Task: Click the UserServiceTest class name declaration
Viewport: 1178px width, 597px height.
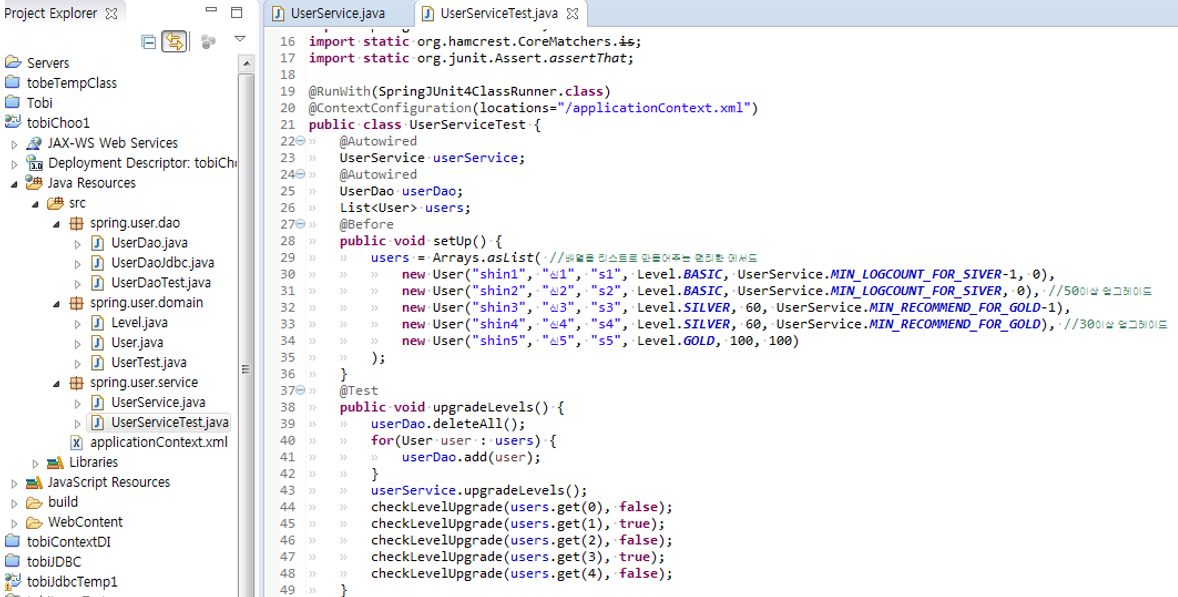Action: pos(468,125)
